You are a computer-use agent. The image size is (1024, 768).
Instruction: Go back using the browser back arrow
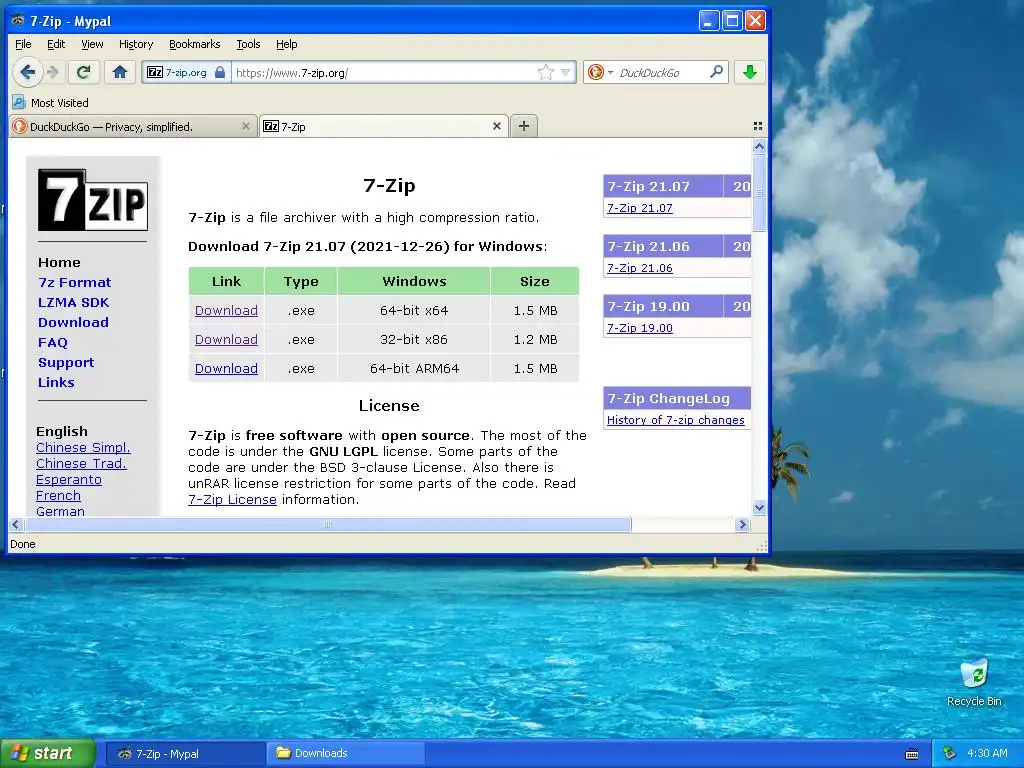tap(27, 72)
